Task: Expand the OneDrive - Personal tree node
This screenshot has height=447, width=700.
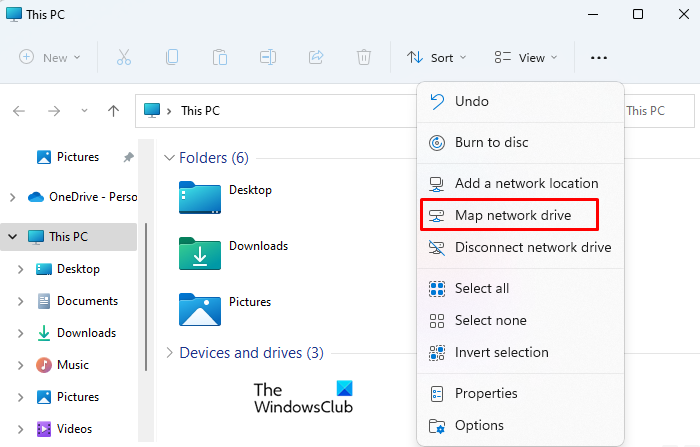Action: click(12, 197)
